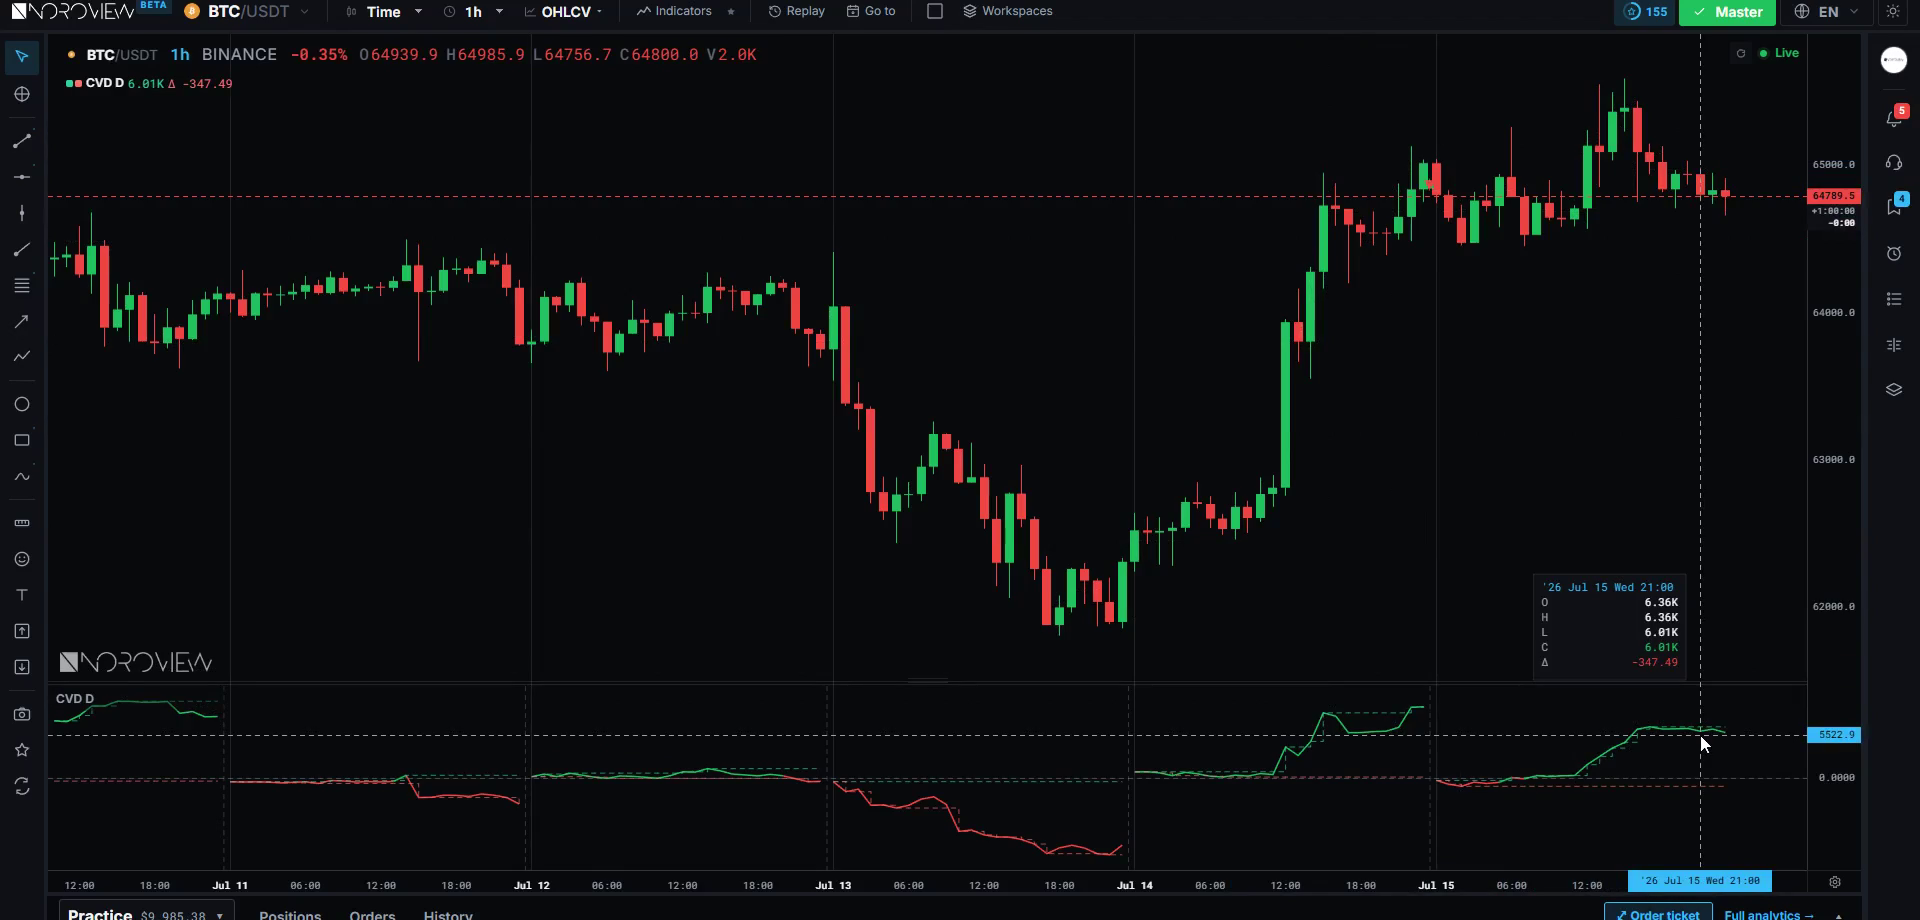1920x920 pixels.
Task: Select the rectangle shape tool
Action: click(x=22, y=440)
